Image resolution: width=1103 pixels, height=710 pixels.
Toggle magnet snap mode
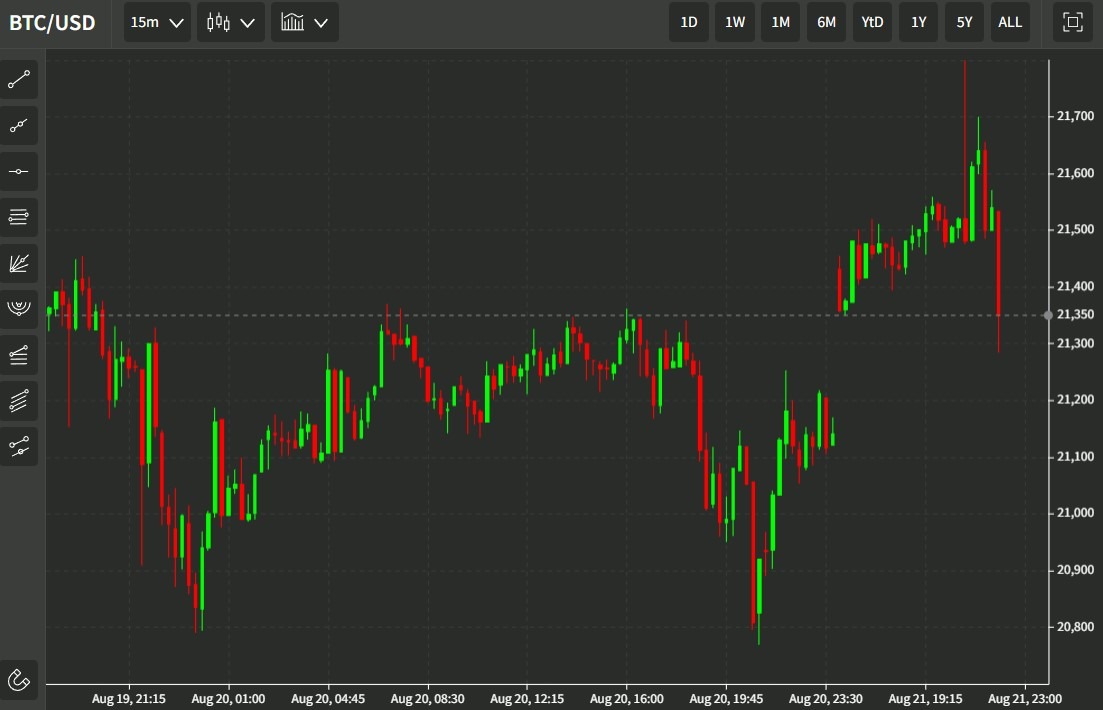tap(19, 681)
